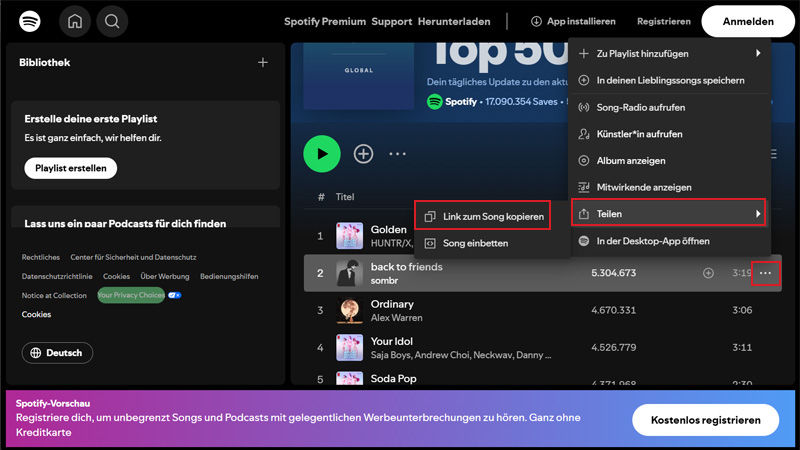Click Mitwirkende anzeigen credits icon
The image size is (800, 450).
click(x=584, y=187)
